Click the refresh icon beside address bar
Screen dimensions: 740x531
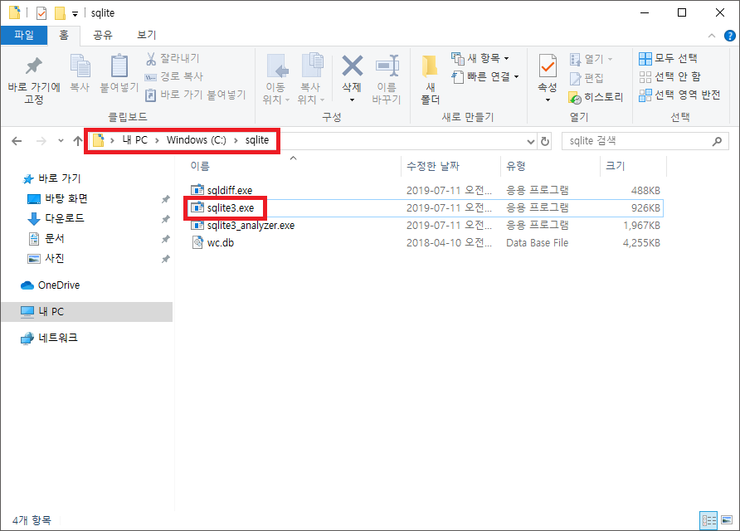pyautogui.click(x=545, y=141)
